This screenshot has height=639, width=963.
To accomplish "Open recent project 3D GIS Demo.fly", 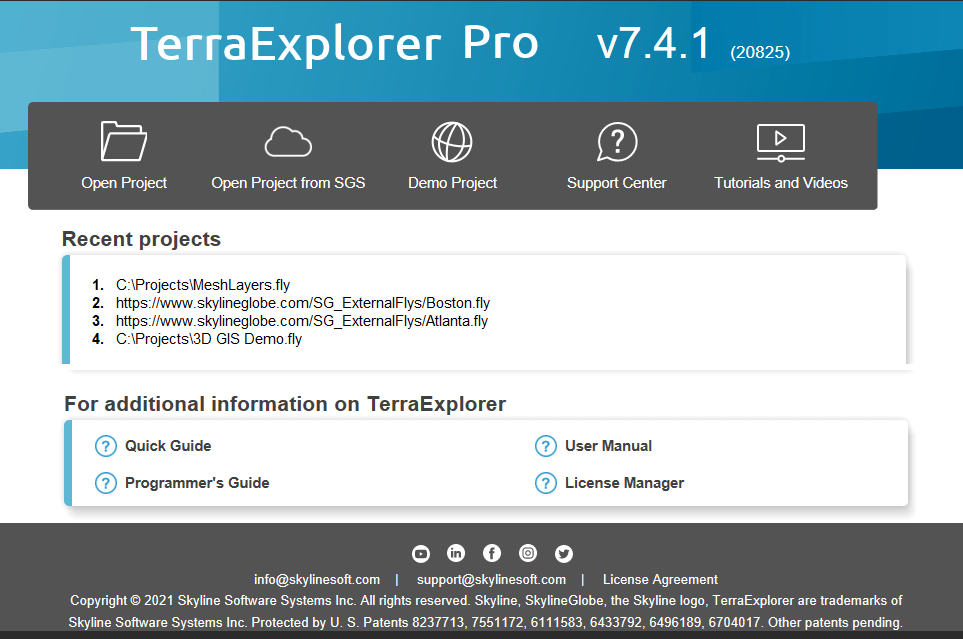I will [x=209, y=339].
